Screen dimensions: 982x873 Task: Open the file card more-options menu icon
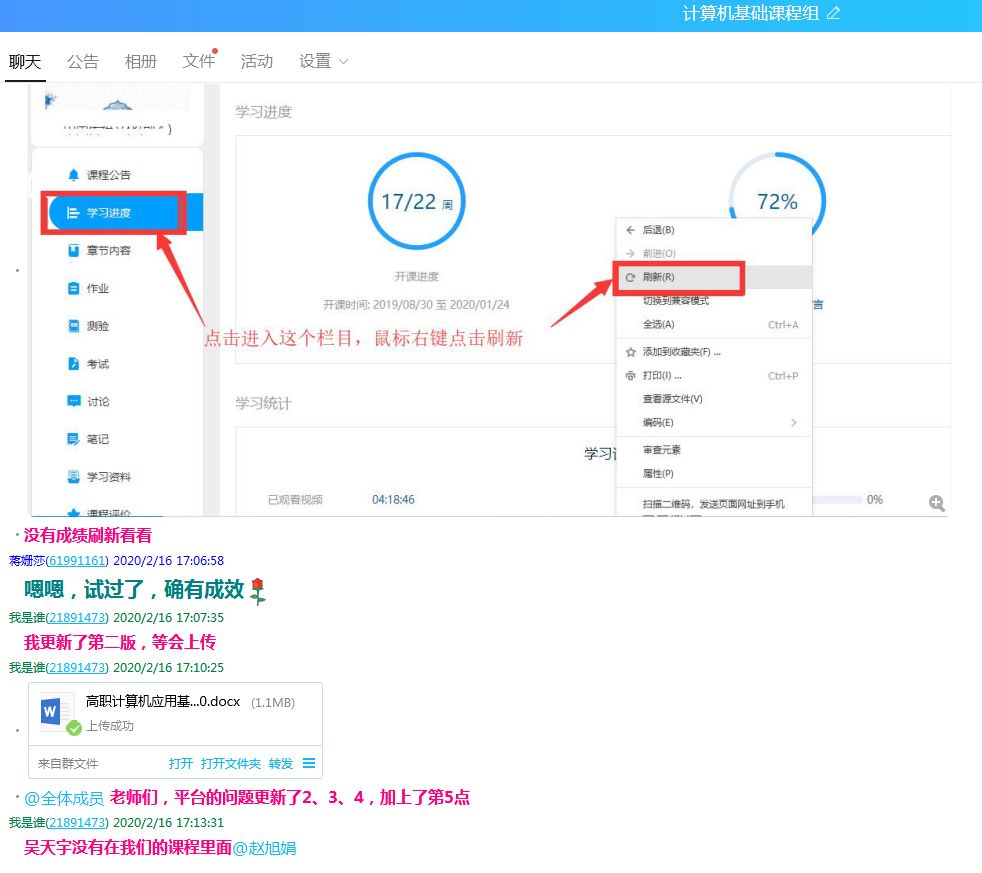tap(309, 763)
